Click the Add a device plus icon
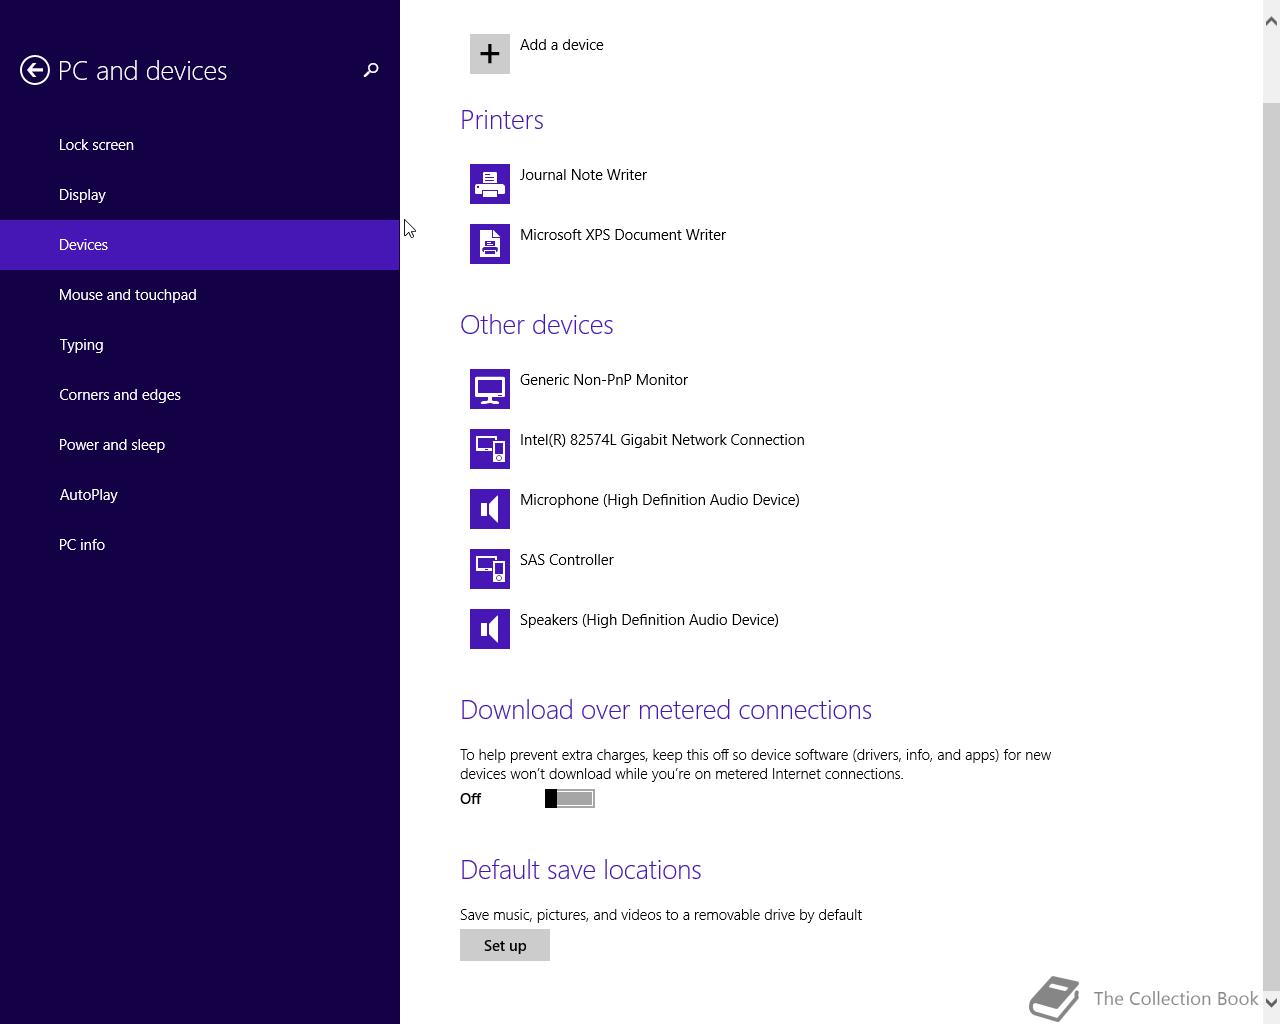The width and height of the screenshot is (1280, 1024). click(490, 54)
